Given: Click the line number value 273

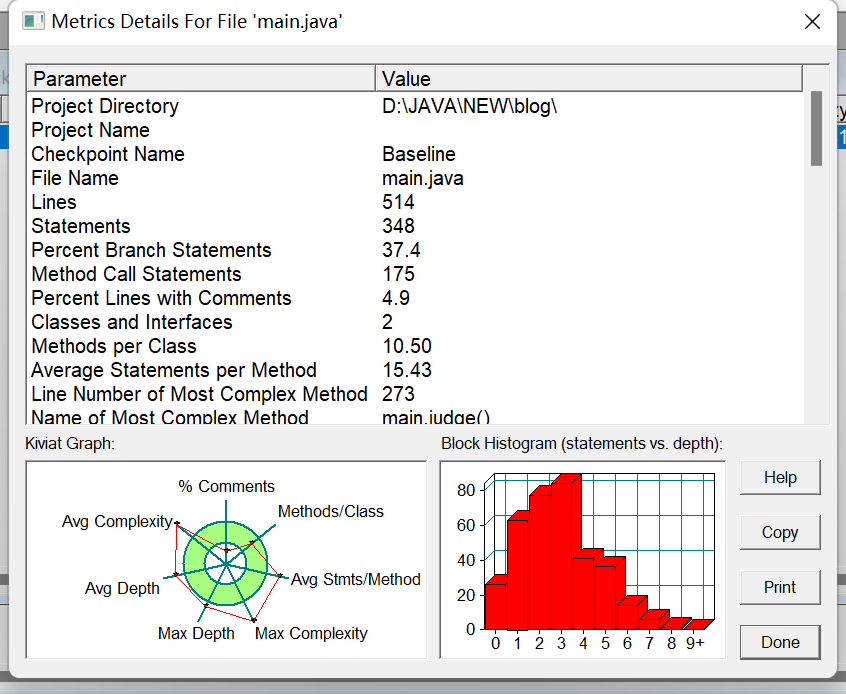Looking at the screenshot, I should click(x=398, y=394).
